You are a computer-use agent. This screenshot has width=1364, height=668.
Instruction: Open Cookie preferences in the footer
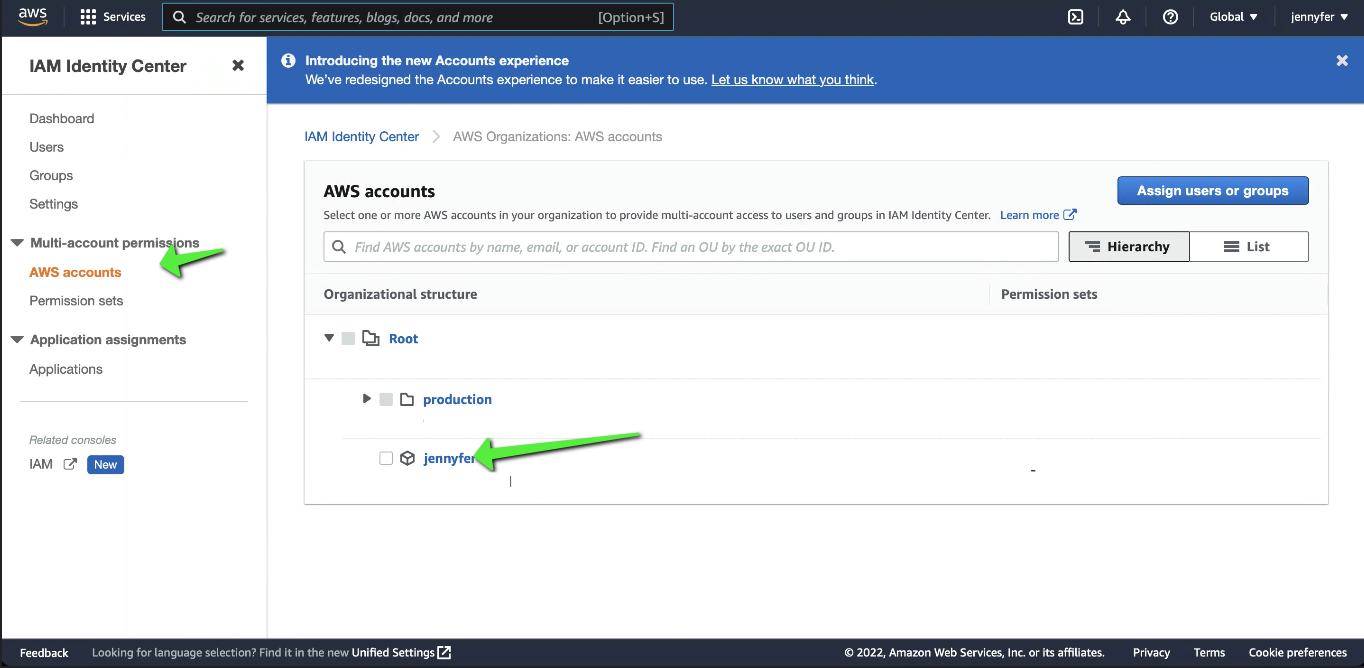[1298, 653]
